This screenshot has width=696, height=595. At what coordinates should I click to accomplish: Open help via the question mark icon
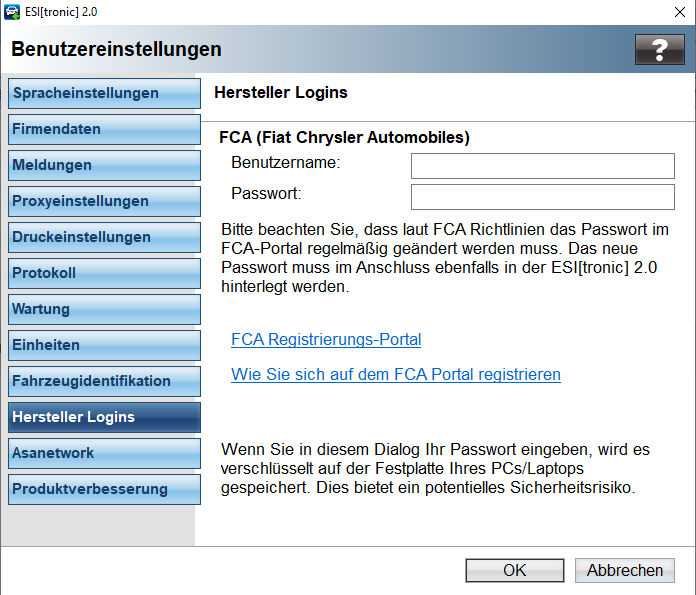[660, 49]
